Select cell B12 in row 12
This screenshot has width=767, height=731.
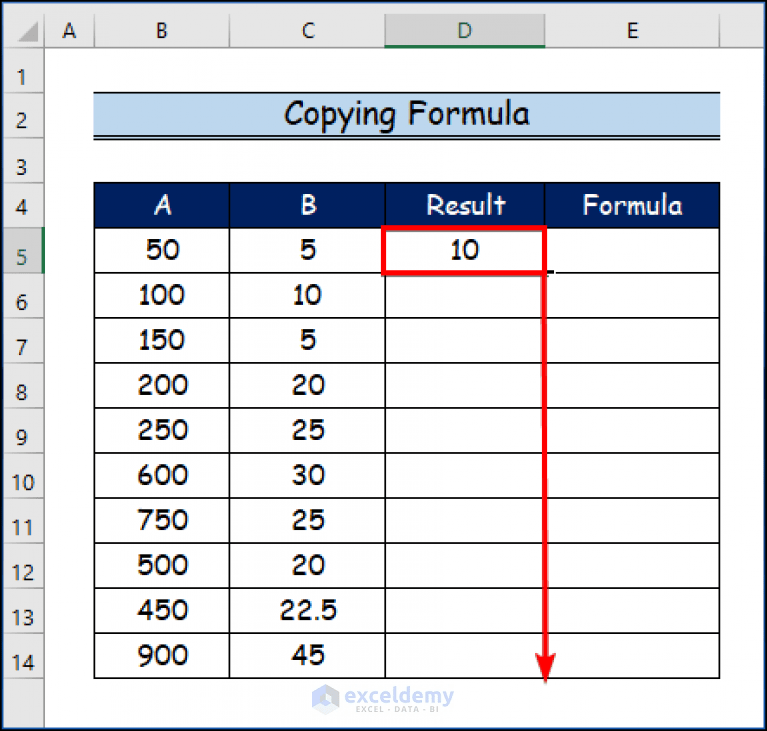click(x=161, y=566)
